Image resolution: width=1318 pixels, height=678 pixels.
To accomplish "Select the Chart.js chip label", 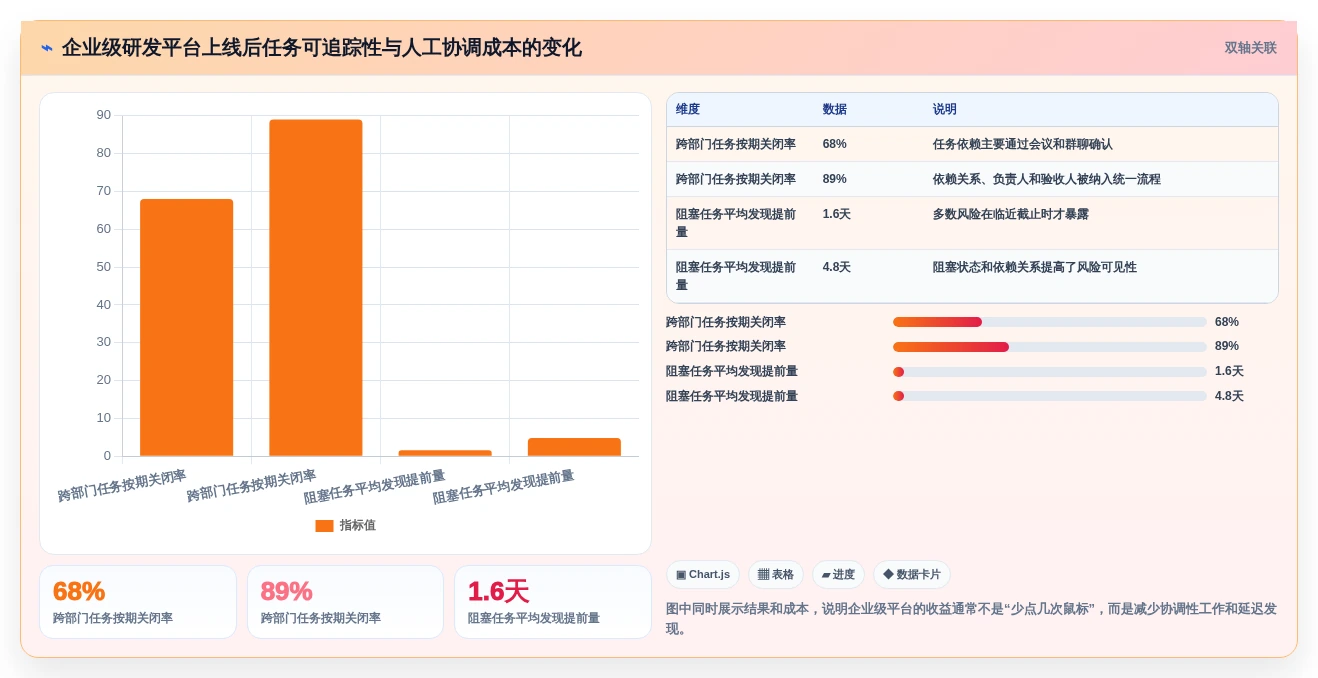I will [x=709, y=575].
